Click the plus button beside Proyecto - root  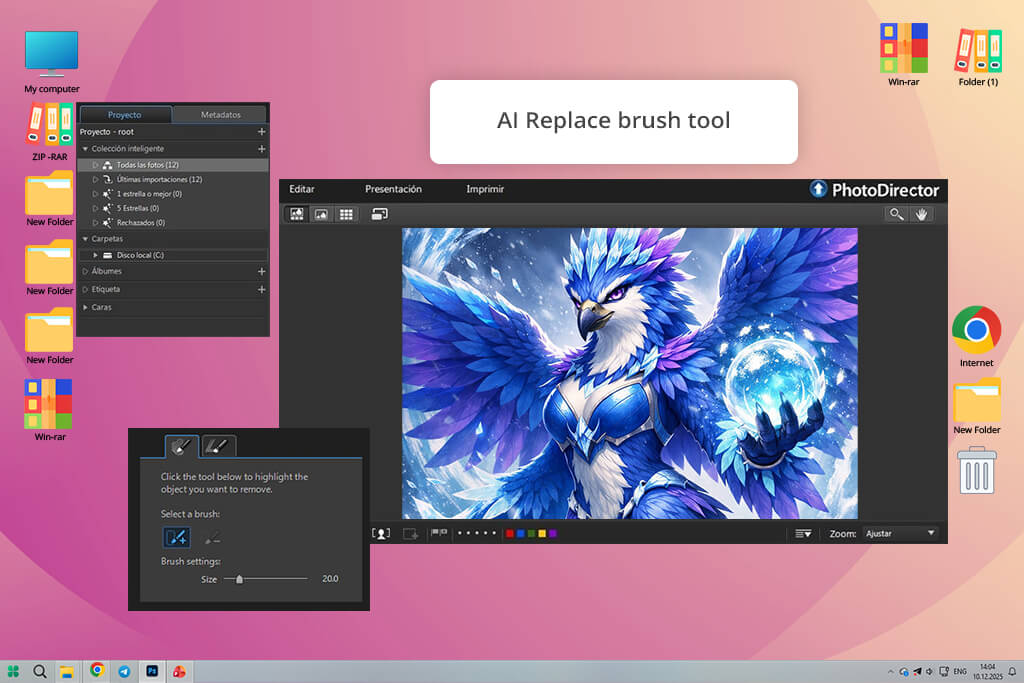point(261,131)
